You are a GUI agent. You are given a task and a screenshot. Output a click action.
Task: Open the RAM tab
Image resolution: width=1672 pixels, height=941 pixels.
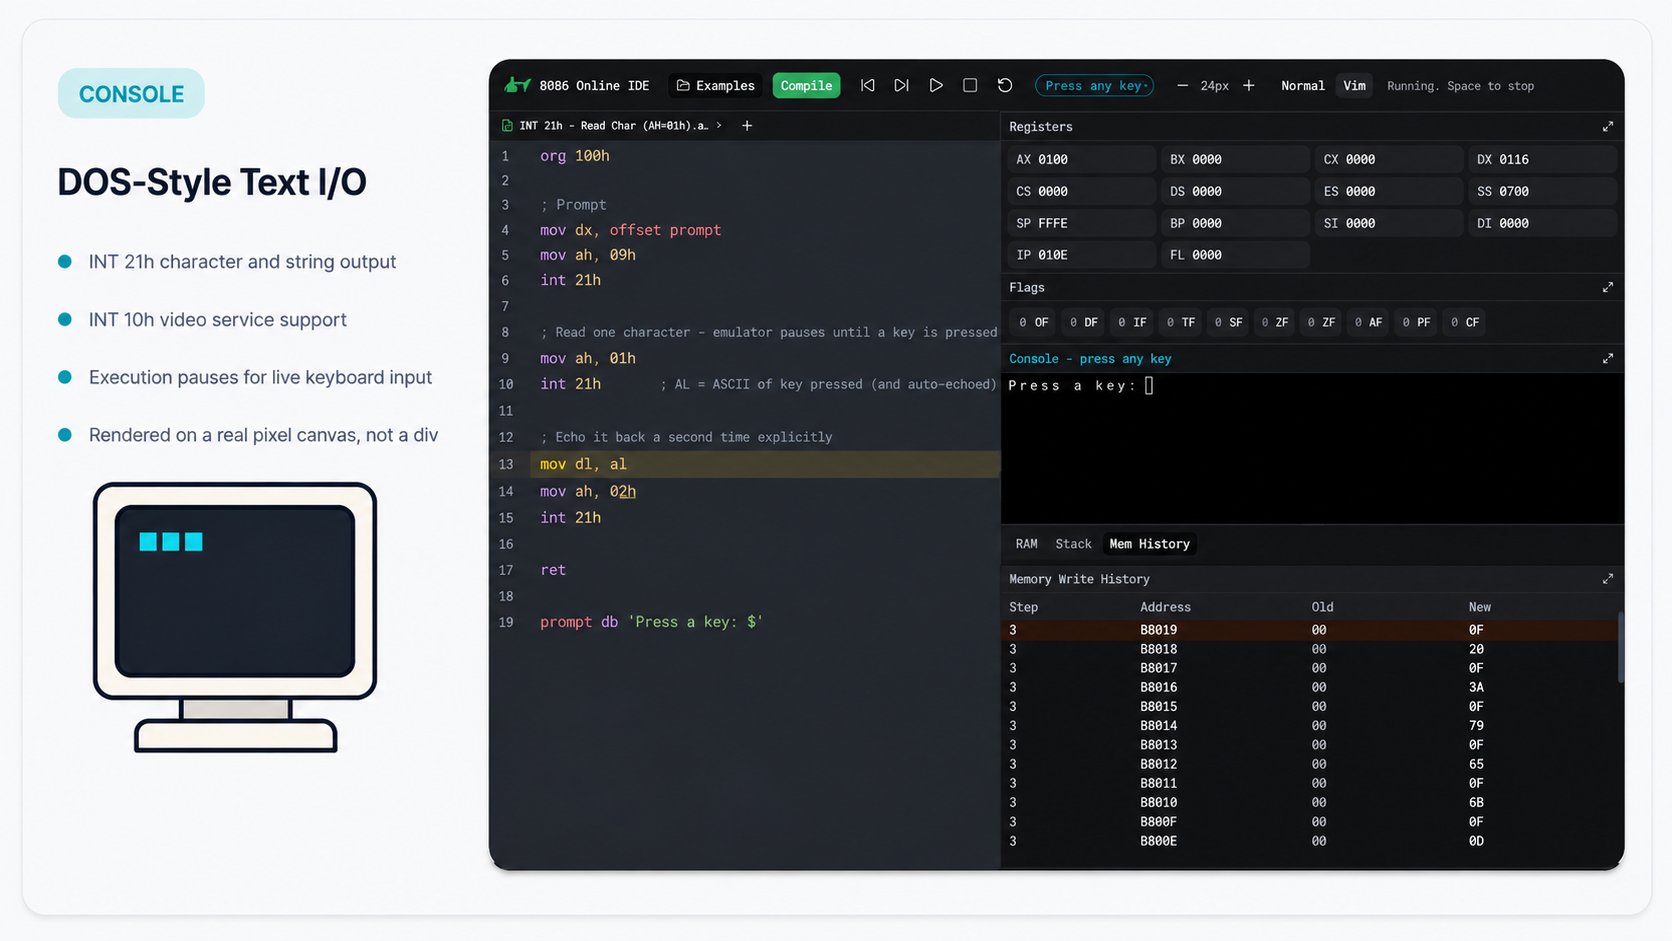pyautogui.click(x=1027, y=544)
